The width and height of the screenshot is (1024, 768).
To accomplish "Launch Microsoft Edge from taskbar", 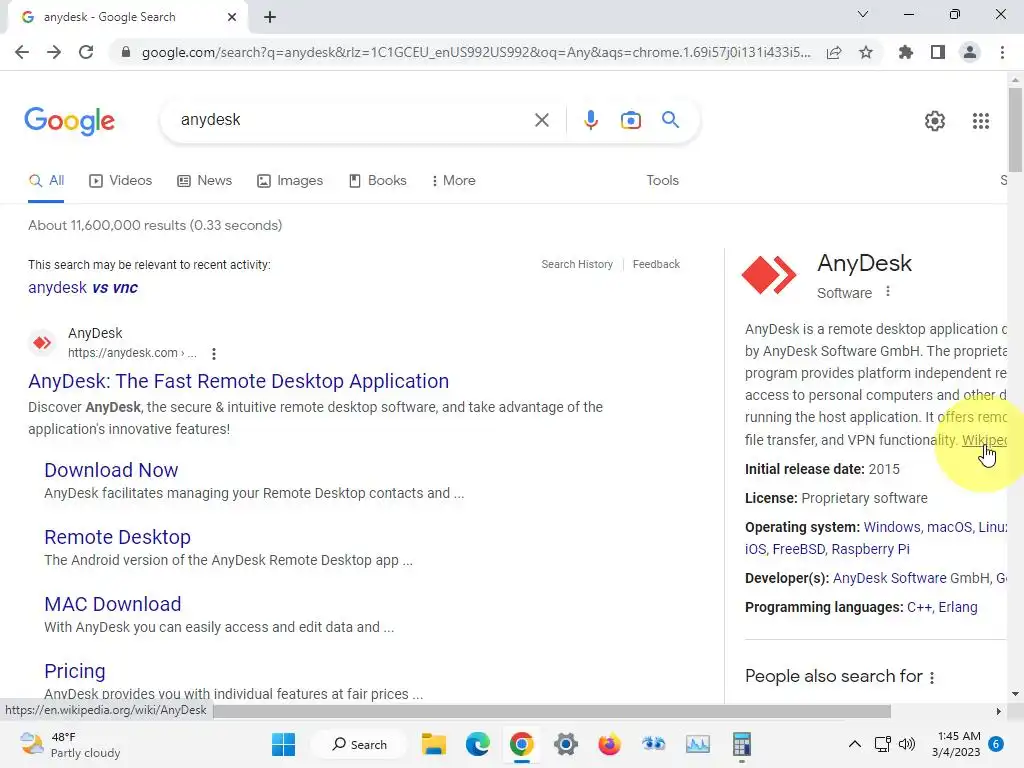I will [x=477, y=744].
